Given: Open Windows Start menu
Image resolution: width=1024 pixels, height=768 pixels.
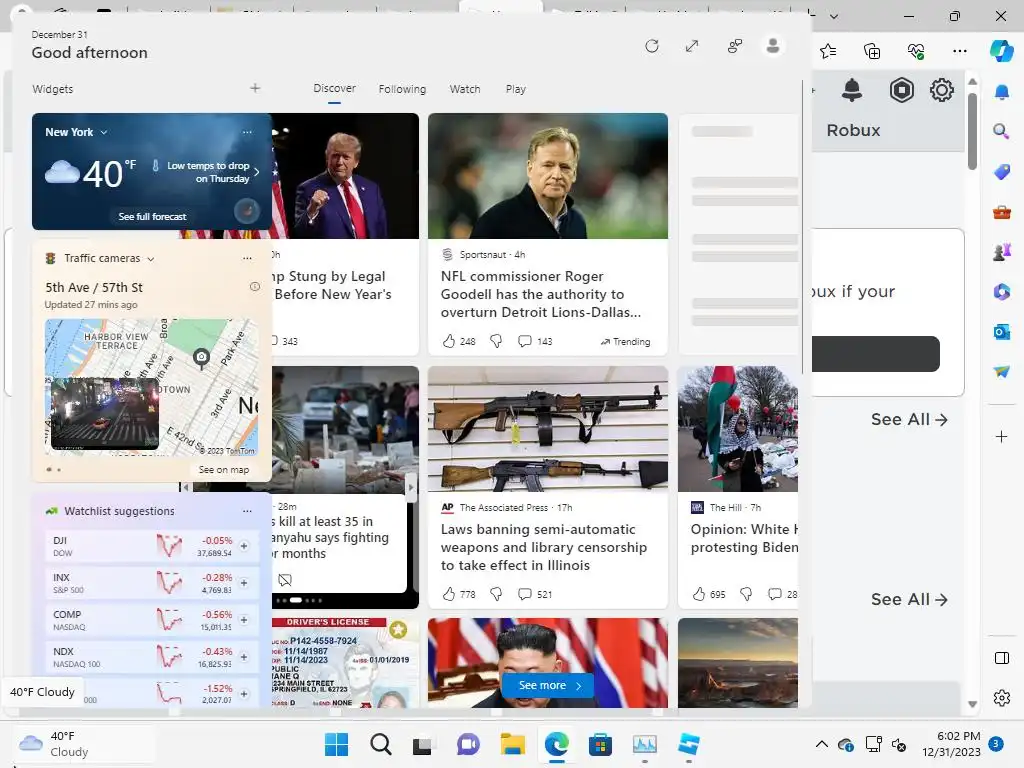Looking at the screenshot, I should pos(336,744).
